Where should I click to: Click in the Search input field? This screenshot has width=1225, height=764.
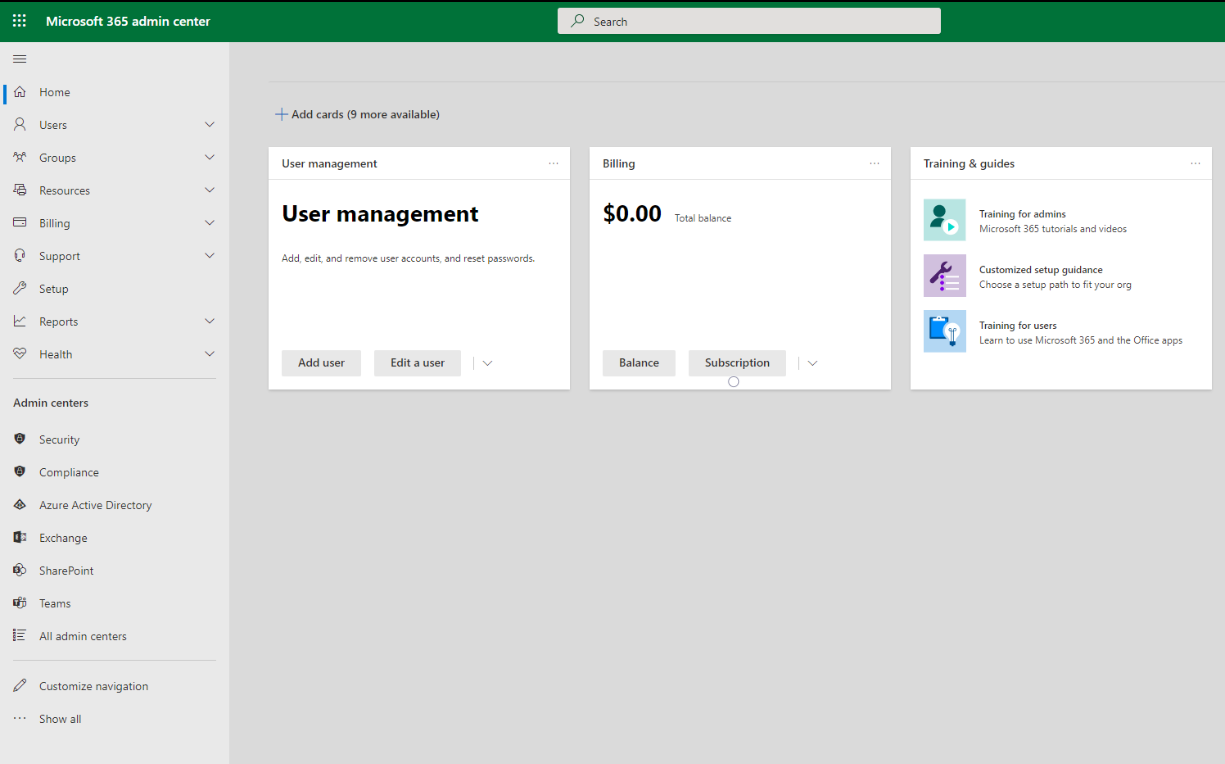[749, 21]
